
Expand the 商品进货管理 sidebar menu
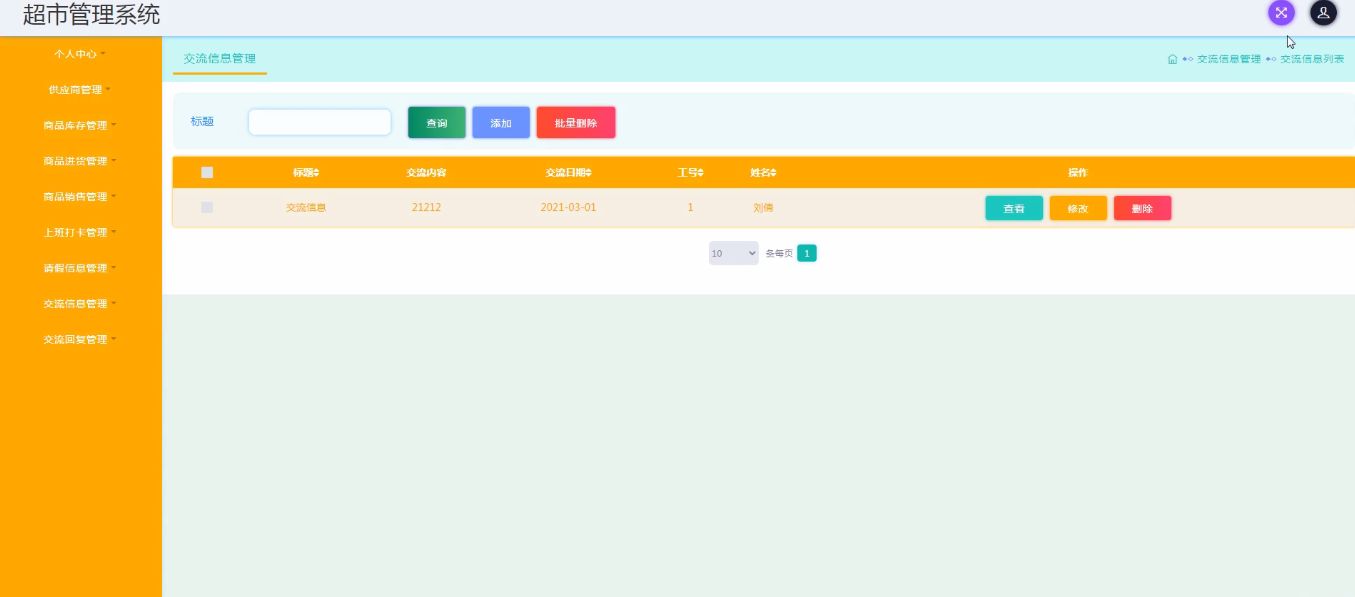pos(80,161)
